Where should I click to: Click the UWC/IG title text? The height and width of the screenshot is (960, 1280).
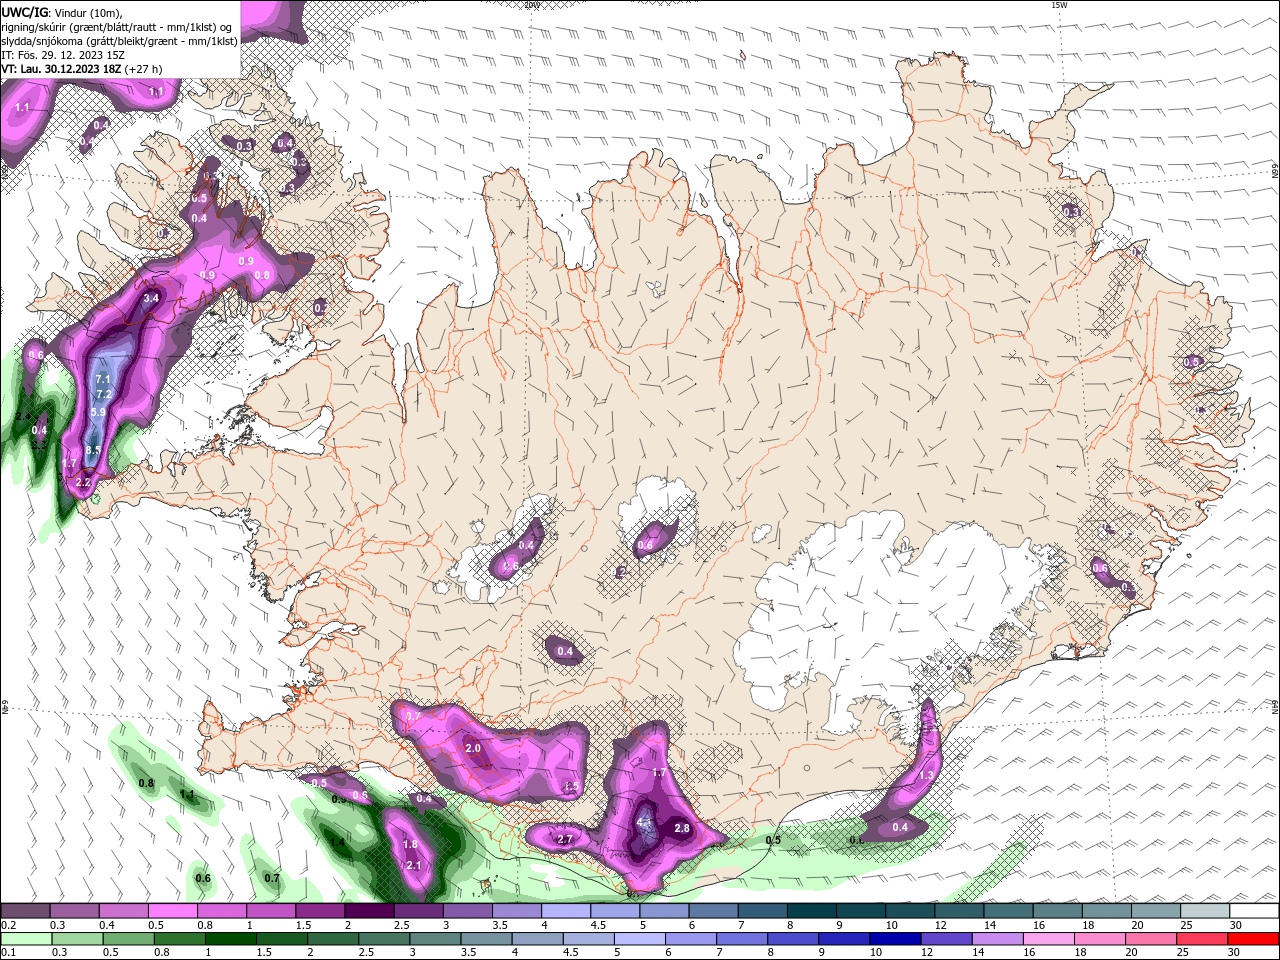tap(24, 11)
